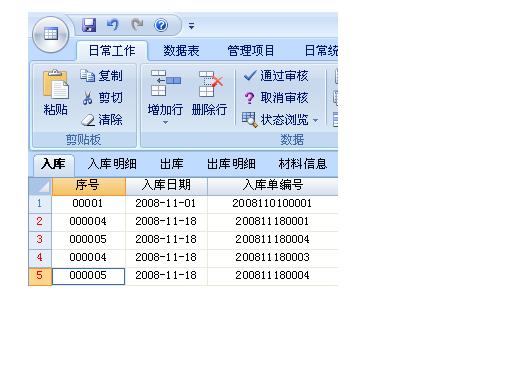Open the 状态浏览 dropdown arrow

click(315, 120)
